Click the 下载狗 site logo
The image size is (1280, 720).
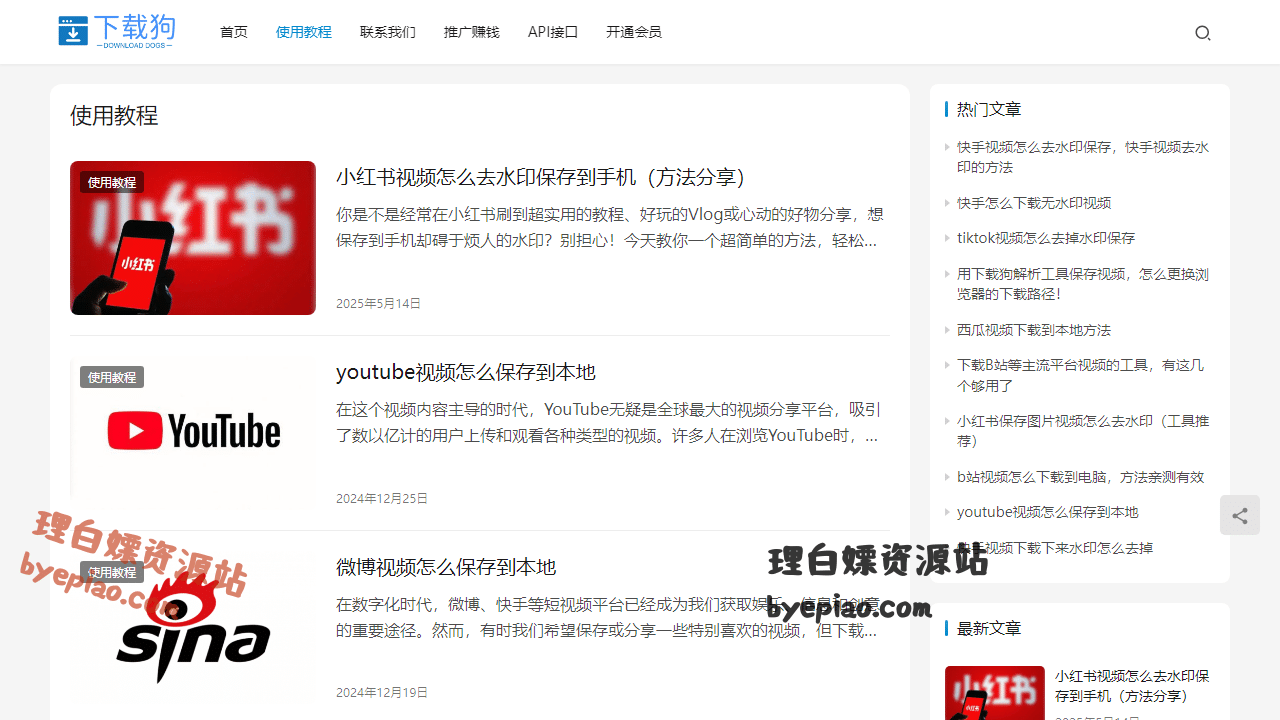(x=116, y=32)
